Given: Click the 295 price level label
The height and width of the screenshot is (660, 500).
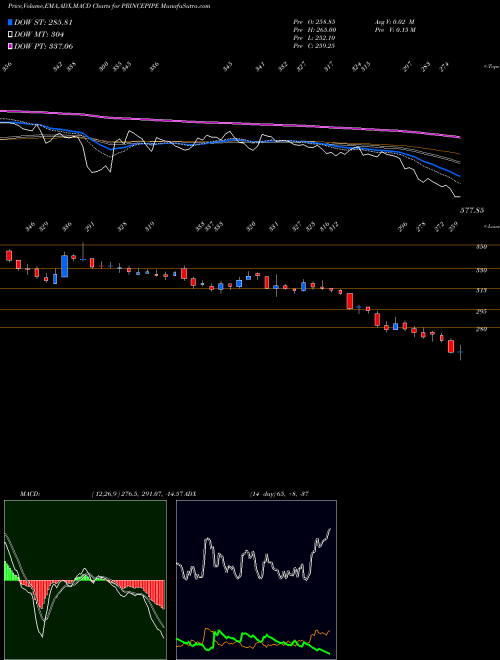Looking at the screenshot, I should [481, 311].
